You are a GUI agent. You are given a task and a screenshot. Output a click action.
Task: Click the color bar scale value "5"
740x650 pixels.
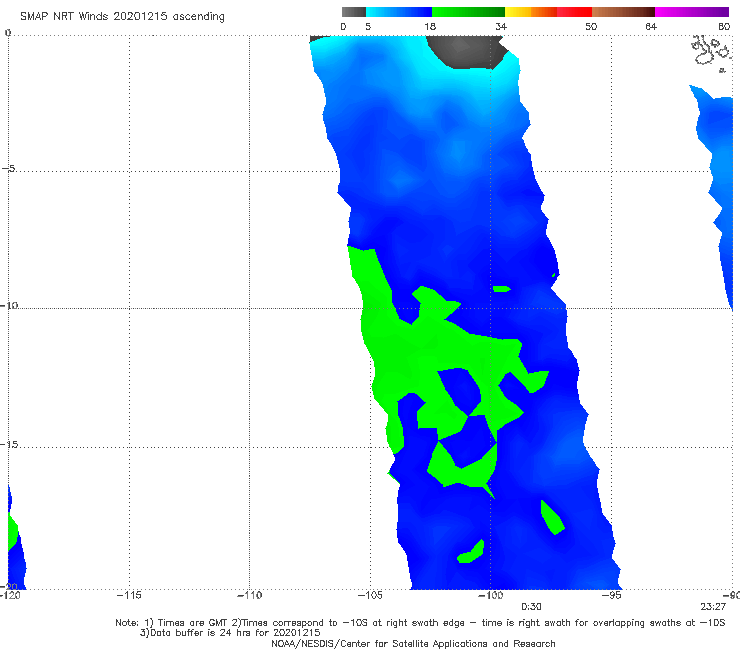click(368, 26)
